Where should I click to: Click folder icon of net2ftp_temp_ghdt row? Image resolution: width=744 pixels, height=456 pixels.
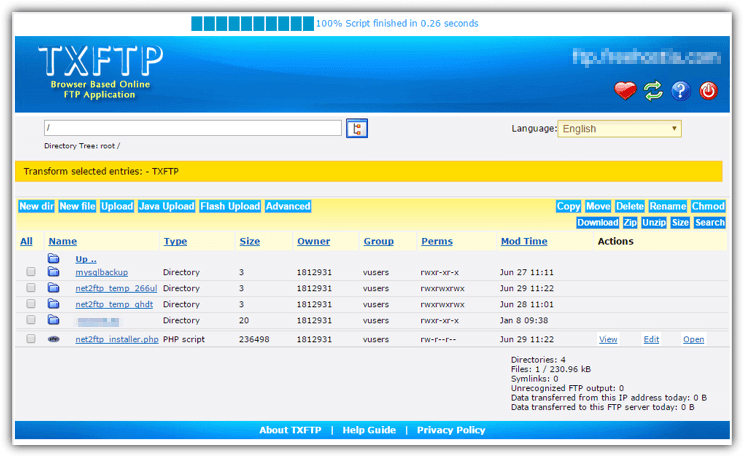point(53,304)
